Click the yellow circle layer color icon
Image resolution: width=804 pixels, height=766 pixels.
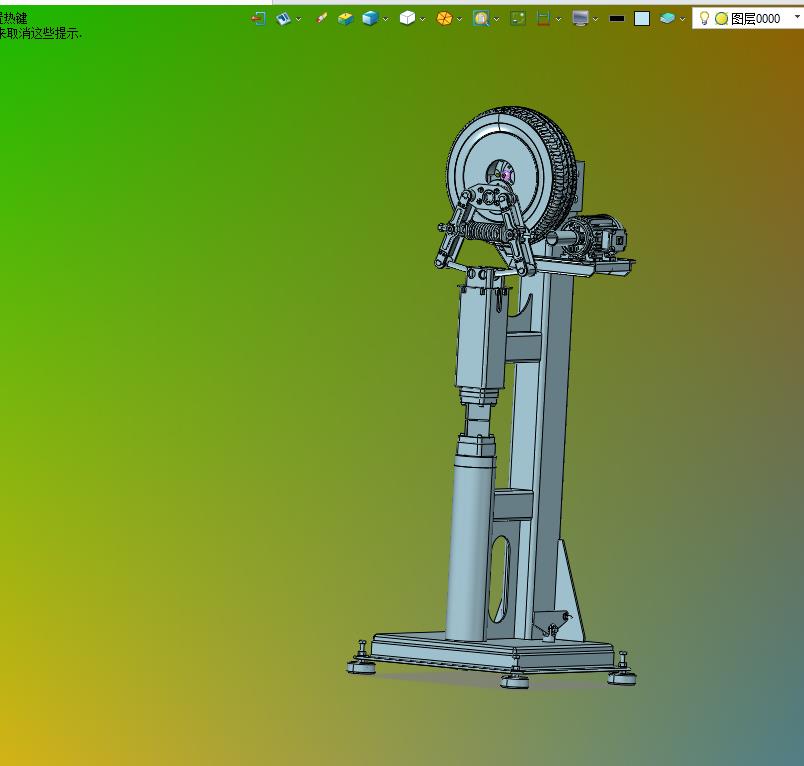point(721,19)
